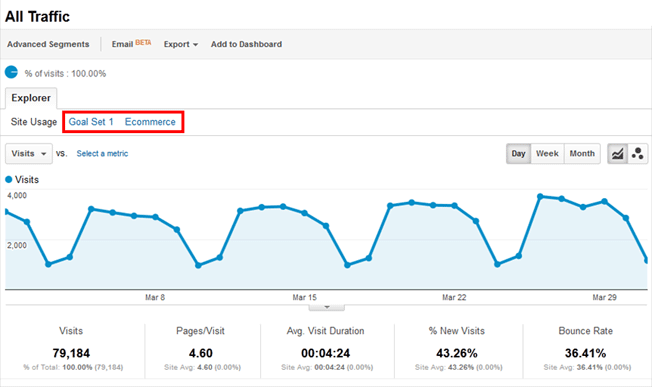Screen dimensions: 652x387
Task: Click the Mar 22 axis label
Action: pos(454,297)
